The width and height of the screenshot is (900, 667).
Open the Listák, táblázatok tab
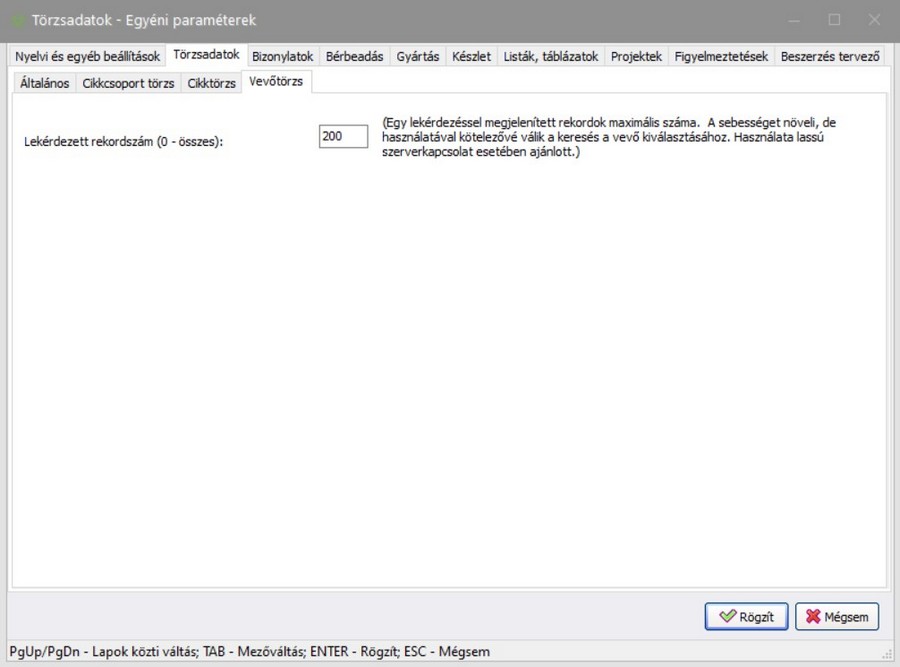[550, 57]
